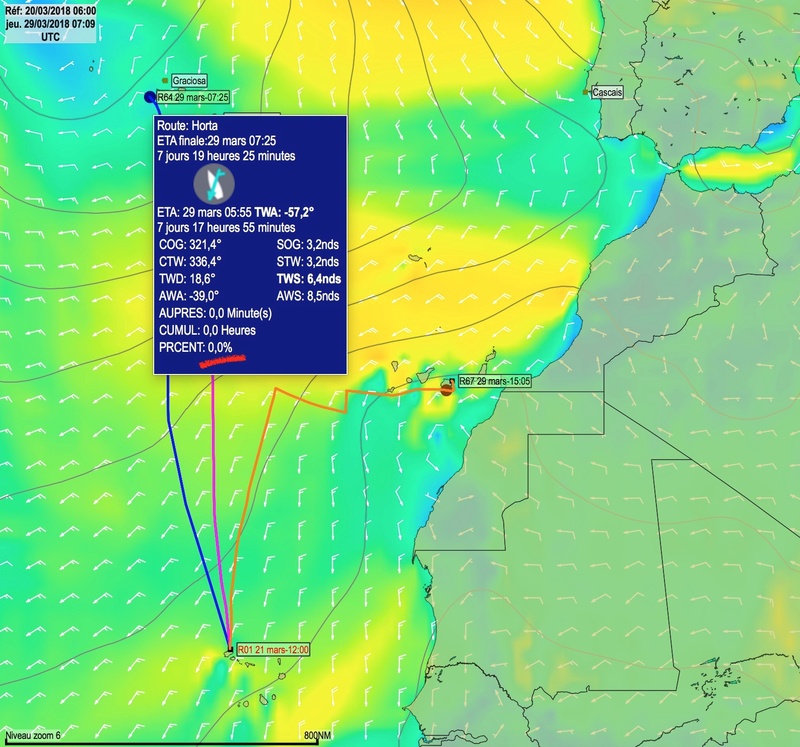
Task: Click the SOG: 3,2nds value
Action: (x=308, y=244)
